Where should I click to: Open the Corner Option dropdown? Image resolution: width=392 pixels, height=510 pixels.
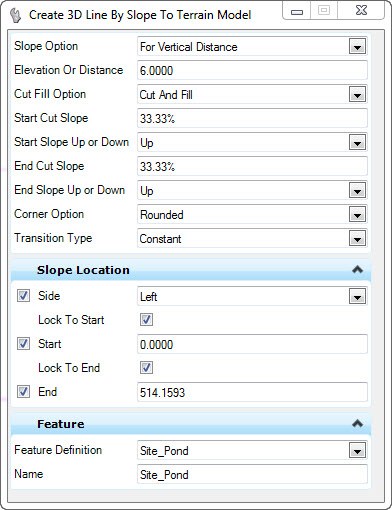pyautogui.click(x=357, y=215)
